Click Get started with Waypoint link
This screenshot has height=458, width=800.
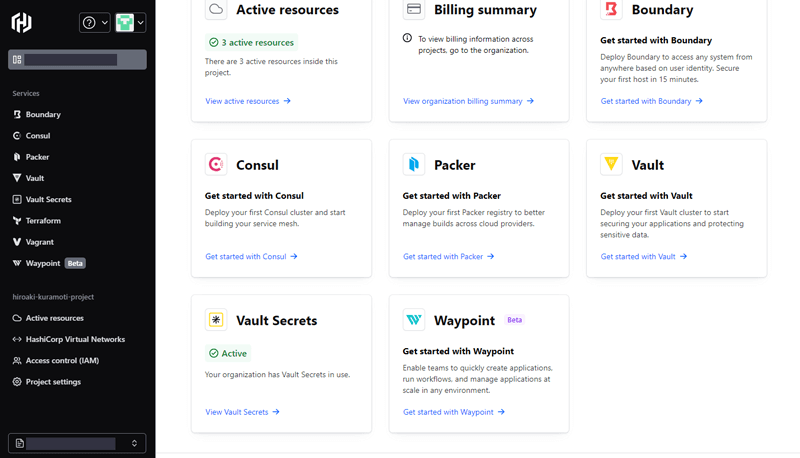point(454,412)
